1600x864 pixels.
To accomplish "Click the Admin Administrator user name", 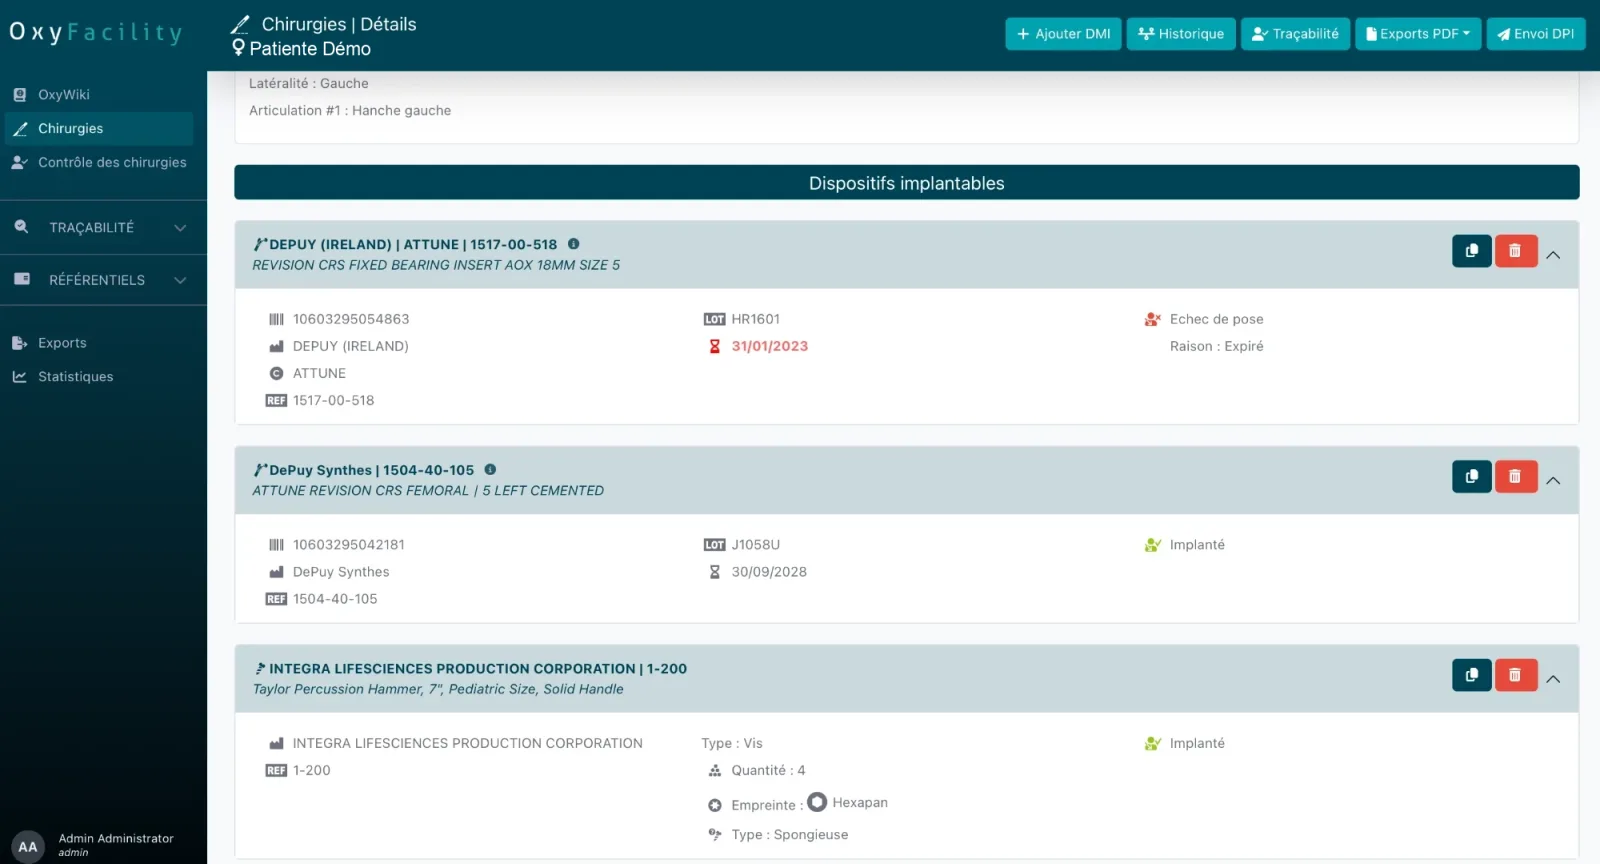I will pyautogui.click(x=116, y=839).
